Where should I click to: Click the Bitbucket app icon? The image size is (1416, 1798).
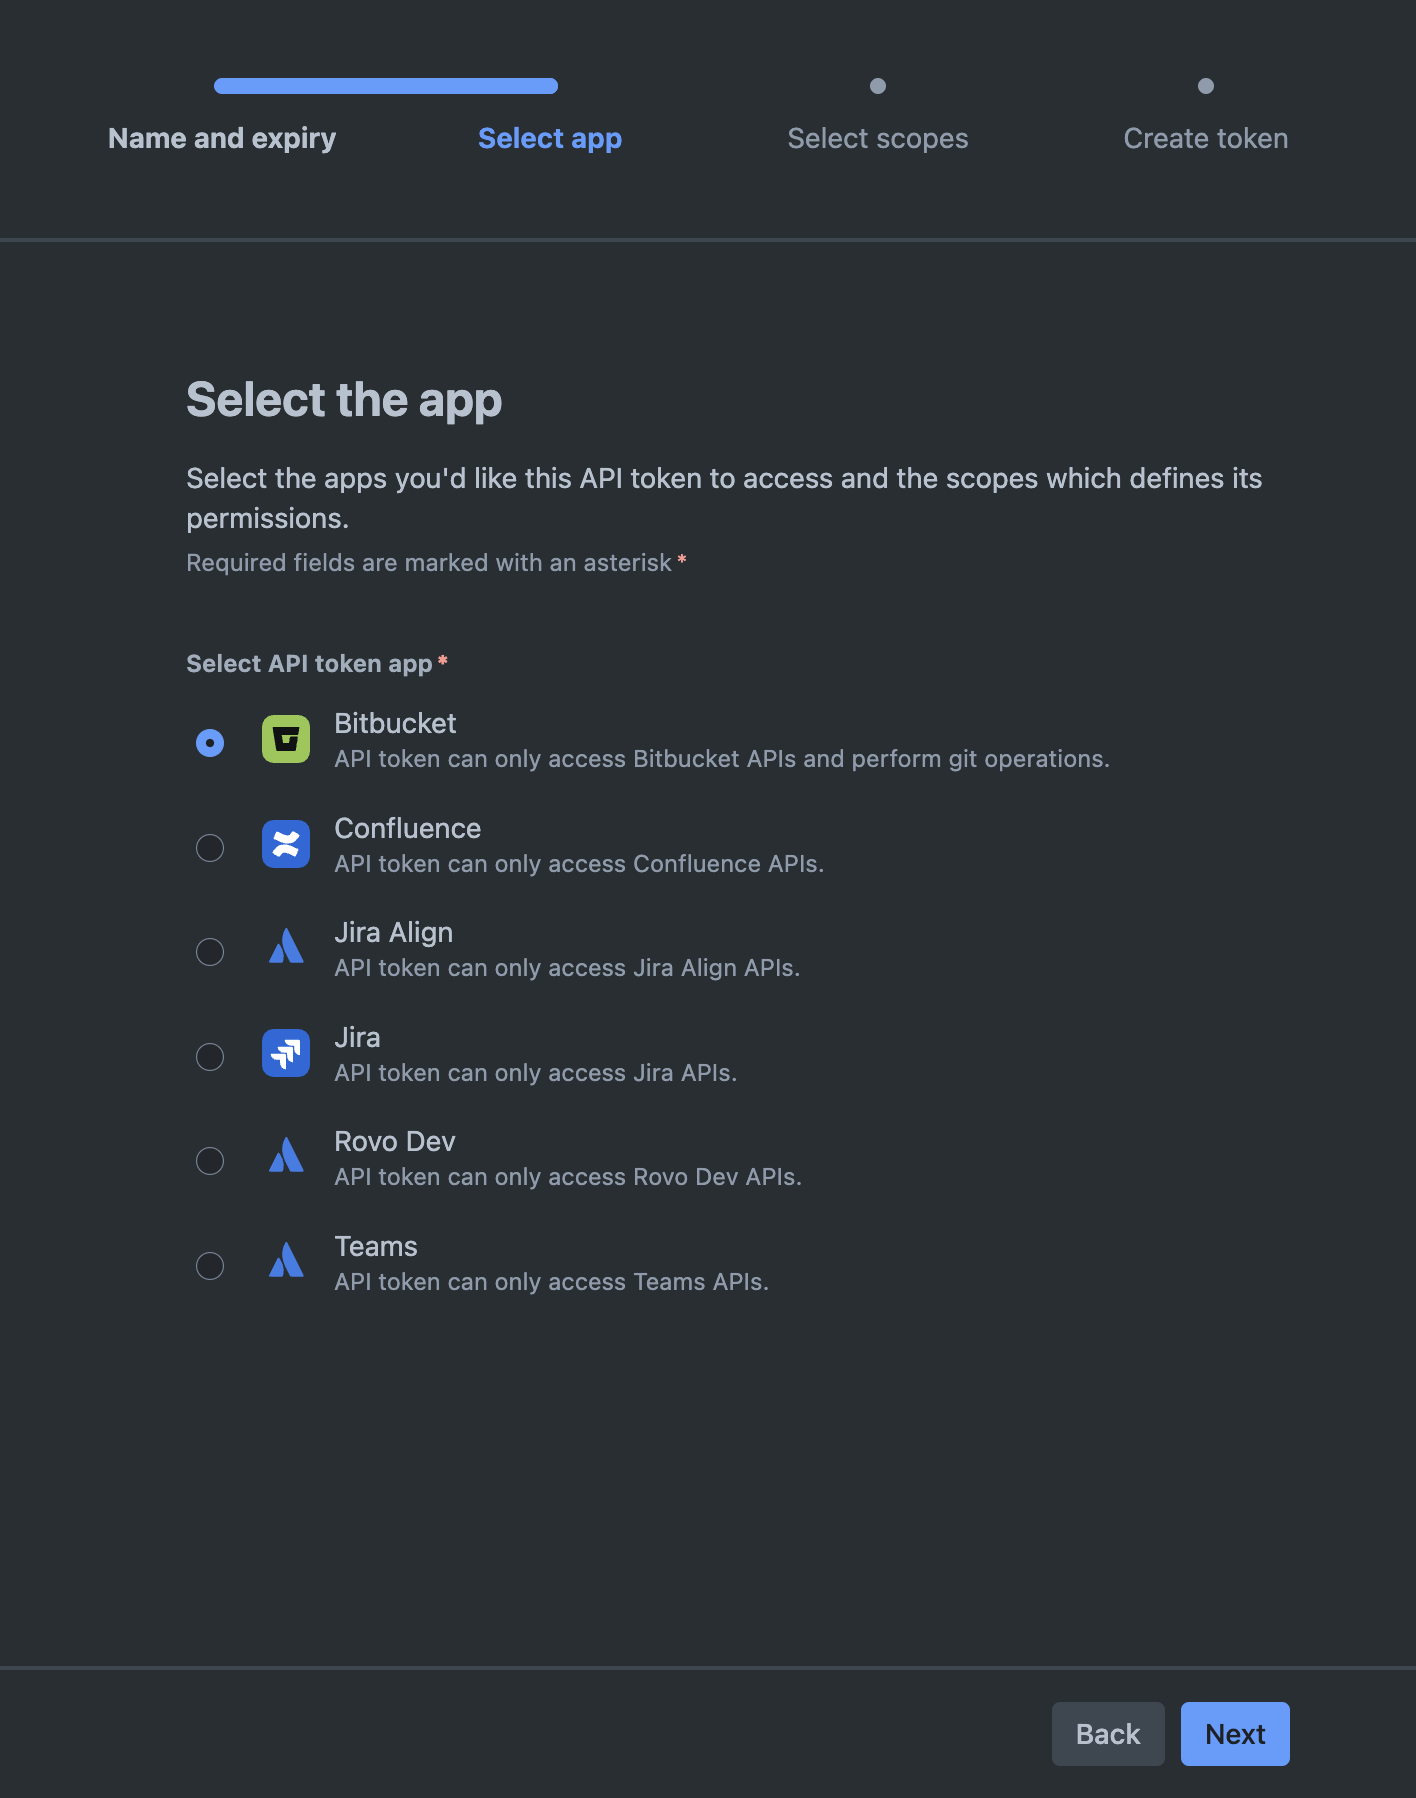click(286, 740)
